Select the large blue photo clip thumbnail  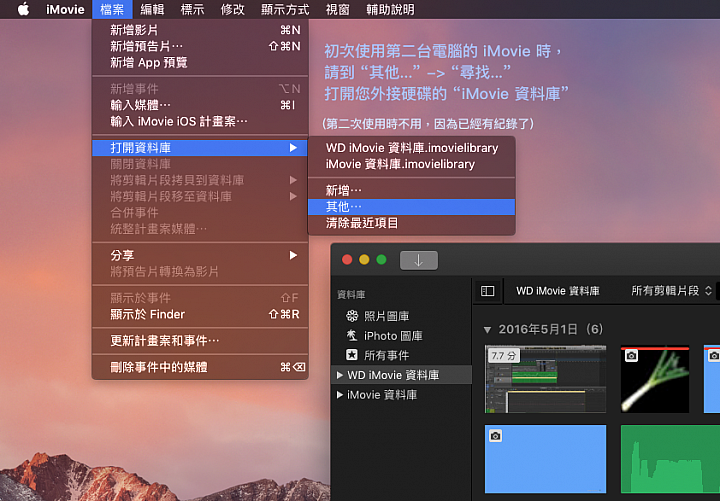[546, 459]
